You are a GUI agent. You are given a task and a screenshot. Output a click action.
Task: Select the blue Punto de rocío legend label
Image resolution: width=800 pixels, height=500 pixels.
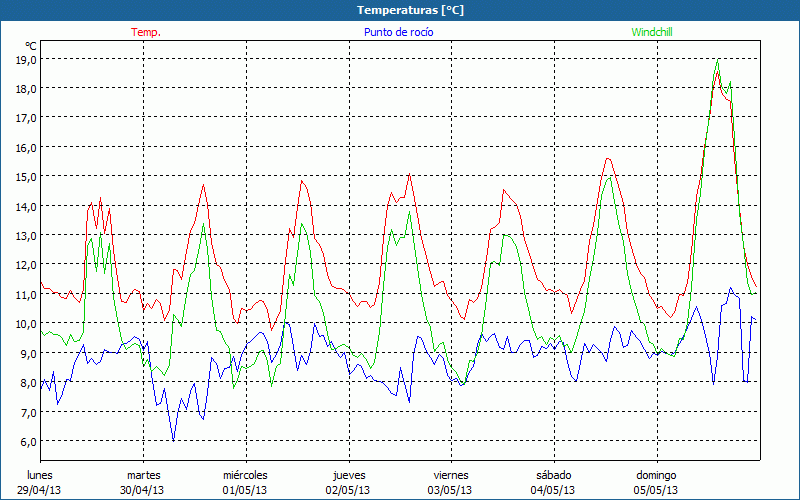tap(393, 32)
